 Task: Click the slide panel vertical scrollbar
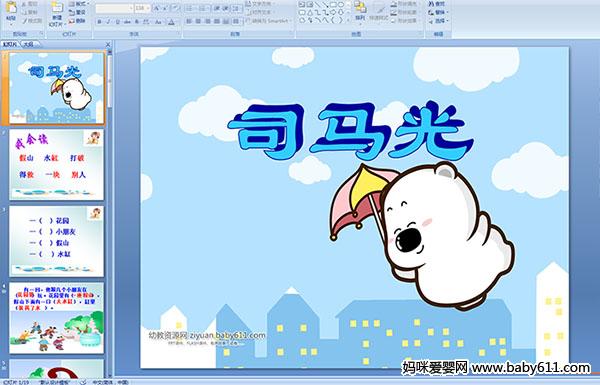point(109,212)
